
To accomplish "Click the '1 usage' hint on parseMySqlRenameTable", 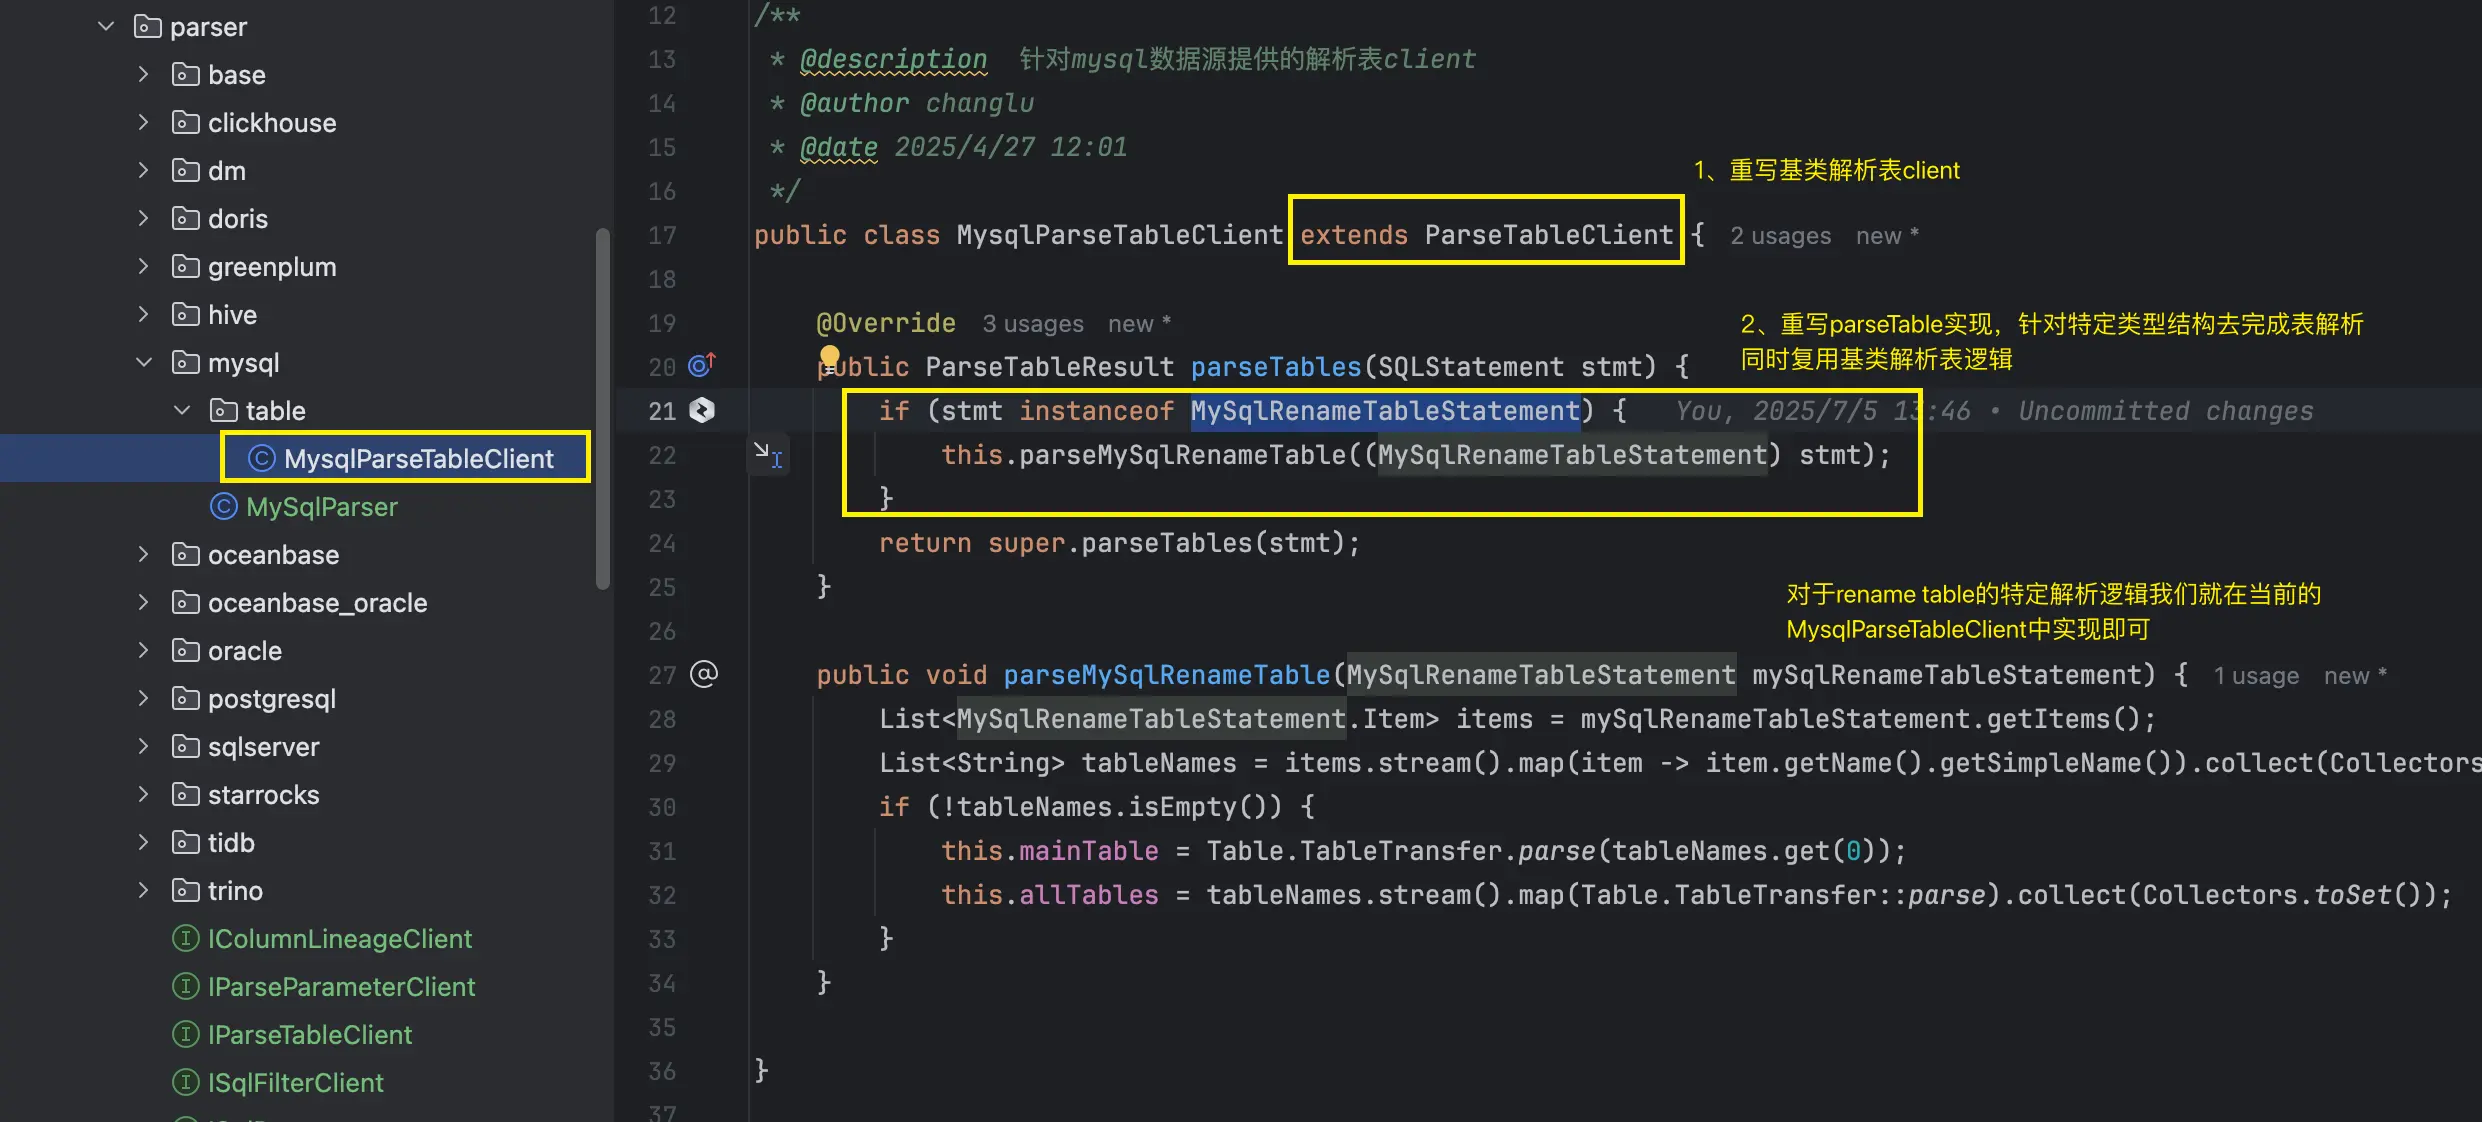I will tap(2255, 676).
